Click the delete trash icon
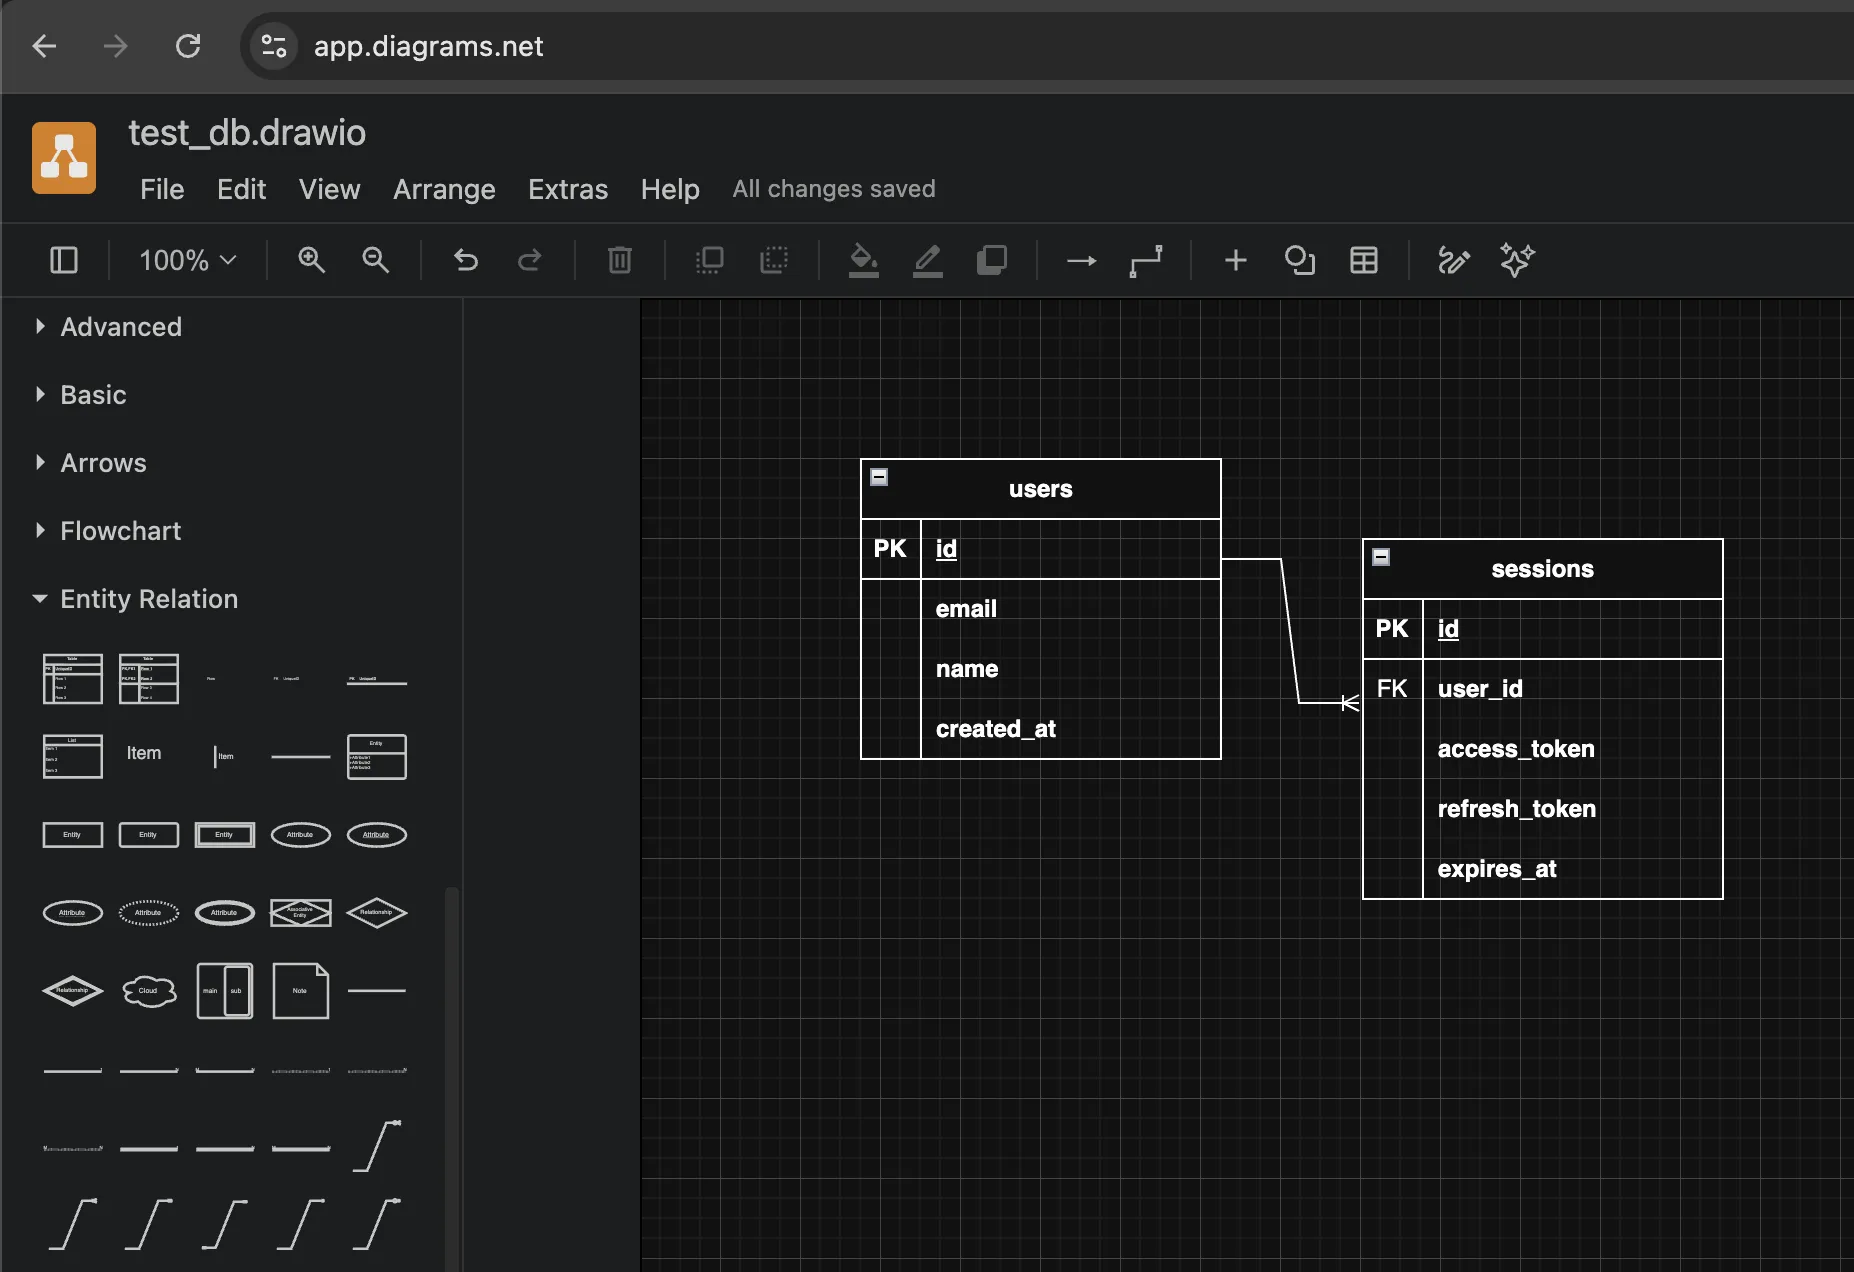 (620, 260)
